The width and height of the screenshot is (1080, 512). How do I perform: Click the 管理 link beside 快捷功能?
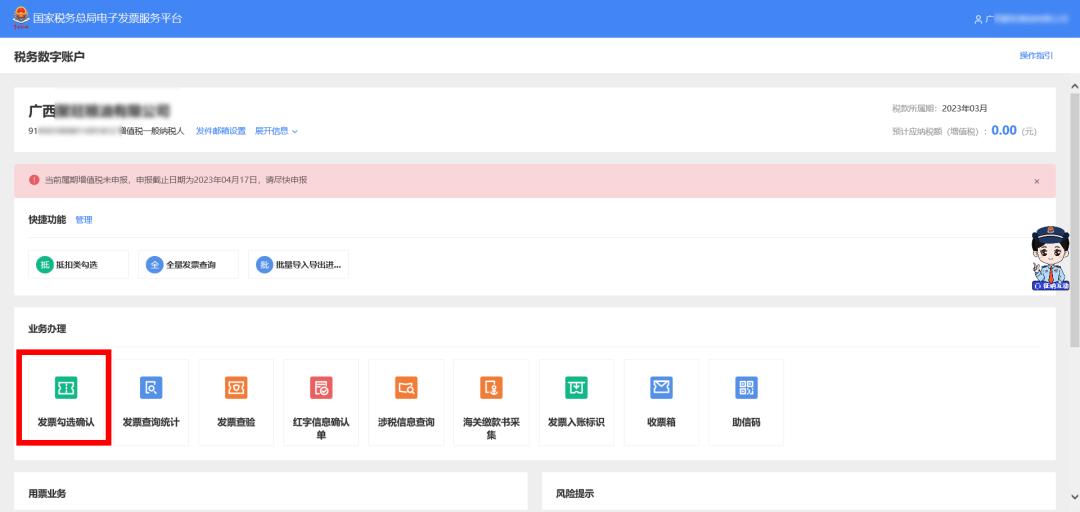[x=83, y=220]
